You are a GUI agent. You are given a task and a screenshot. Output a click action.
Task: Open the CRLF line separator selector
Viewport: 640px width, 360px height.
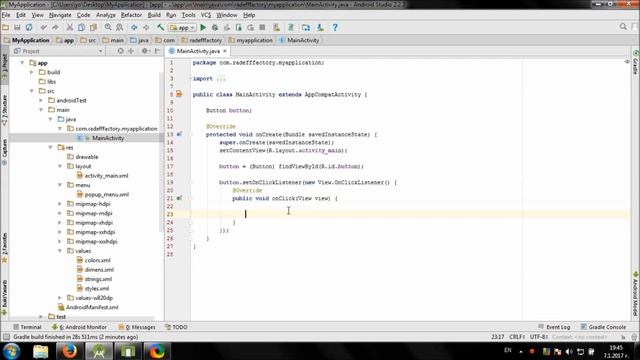[x=517, y=337]
